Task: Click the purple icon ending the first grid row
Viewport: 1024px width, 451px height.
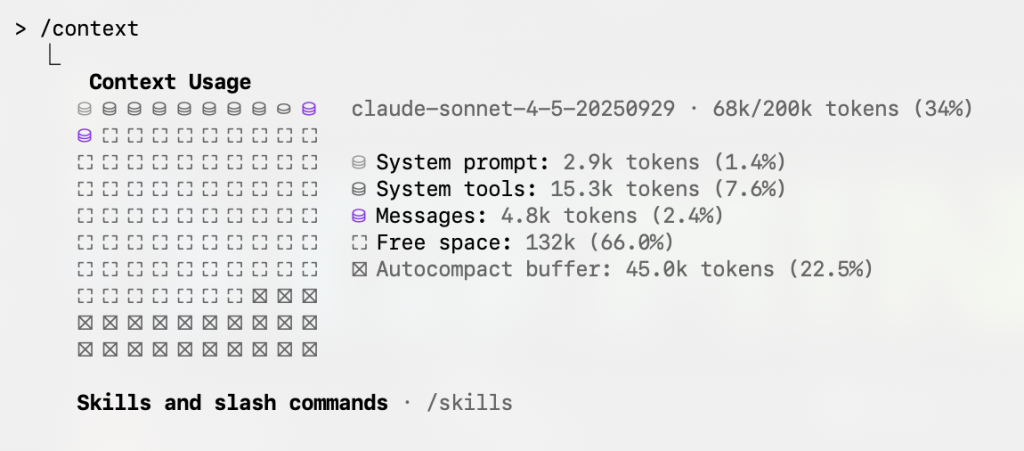Action: [310, 108]
